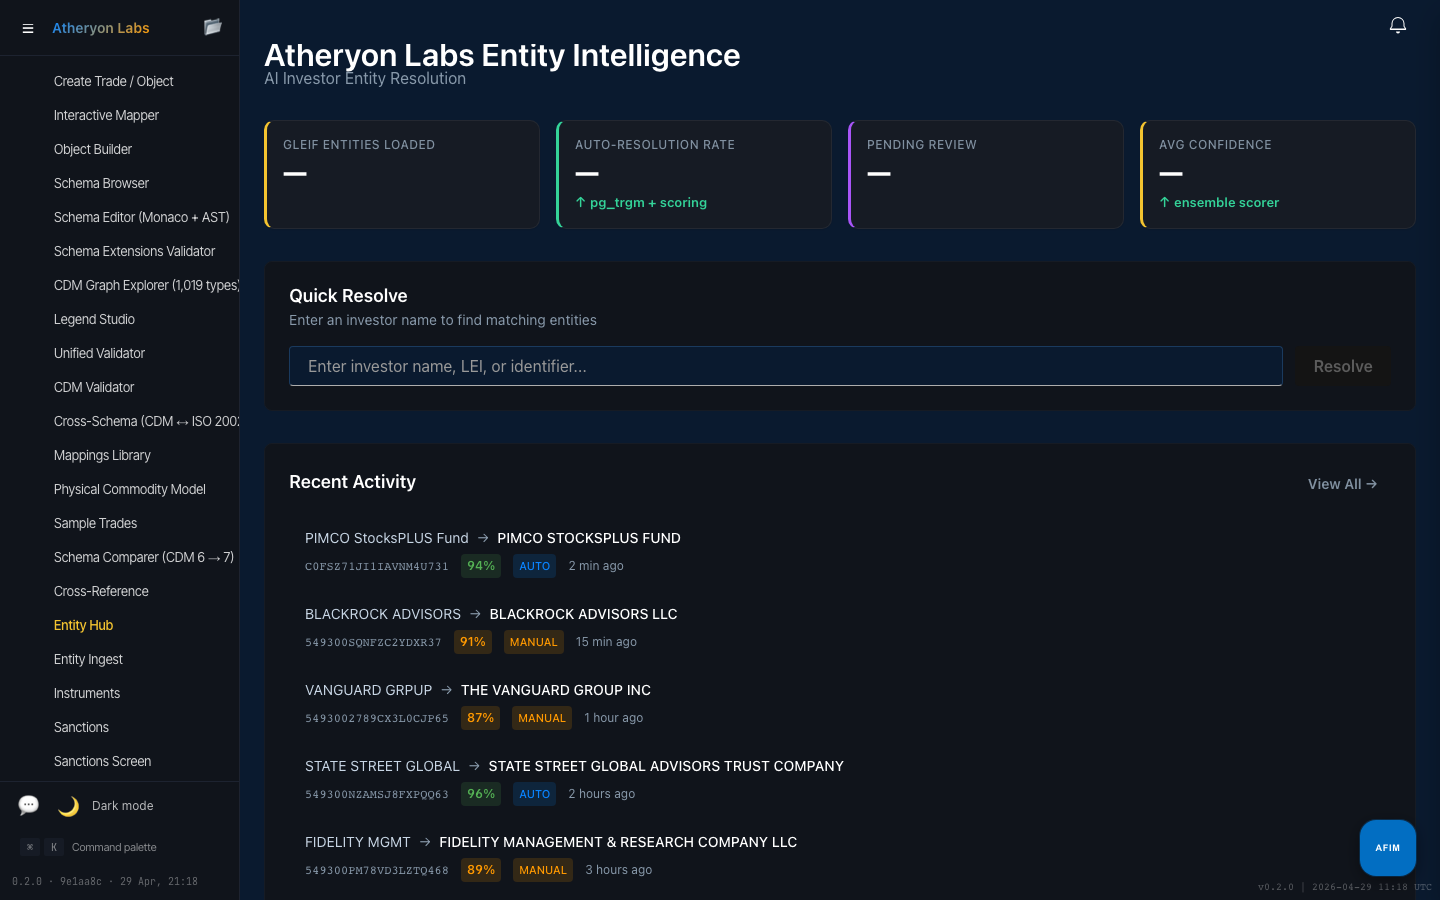Image resolution: width=1440 pixels, height=900 pixels.
Task: Click the 96% confidence badge
Action: click(481, 794)
